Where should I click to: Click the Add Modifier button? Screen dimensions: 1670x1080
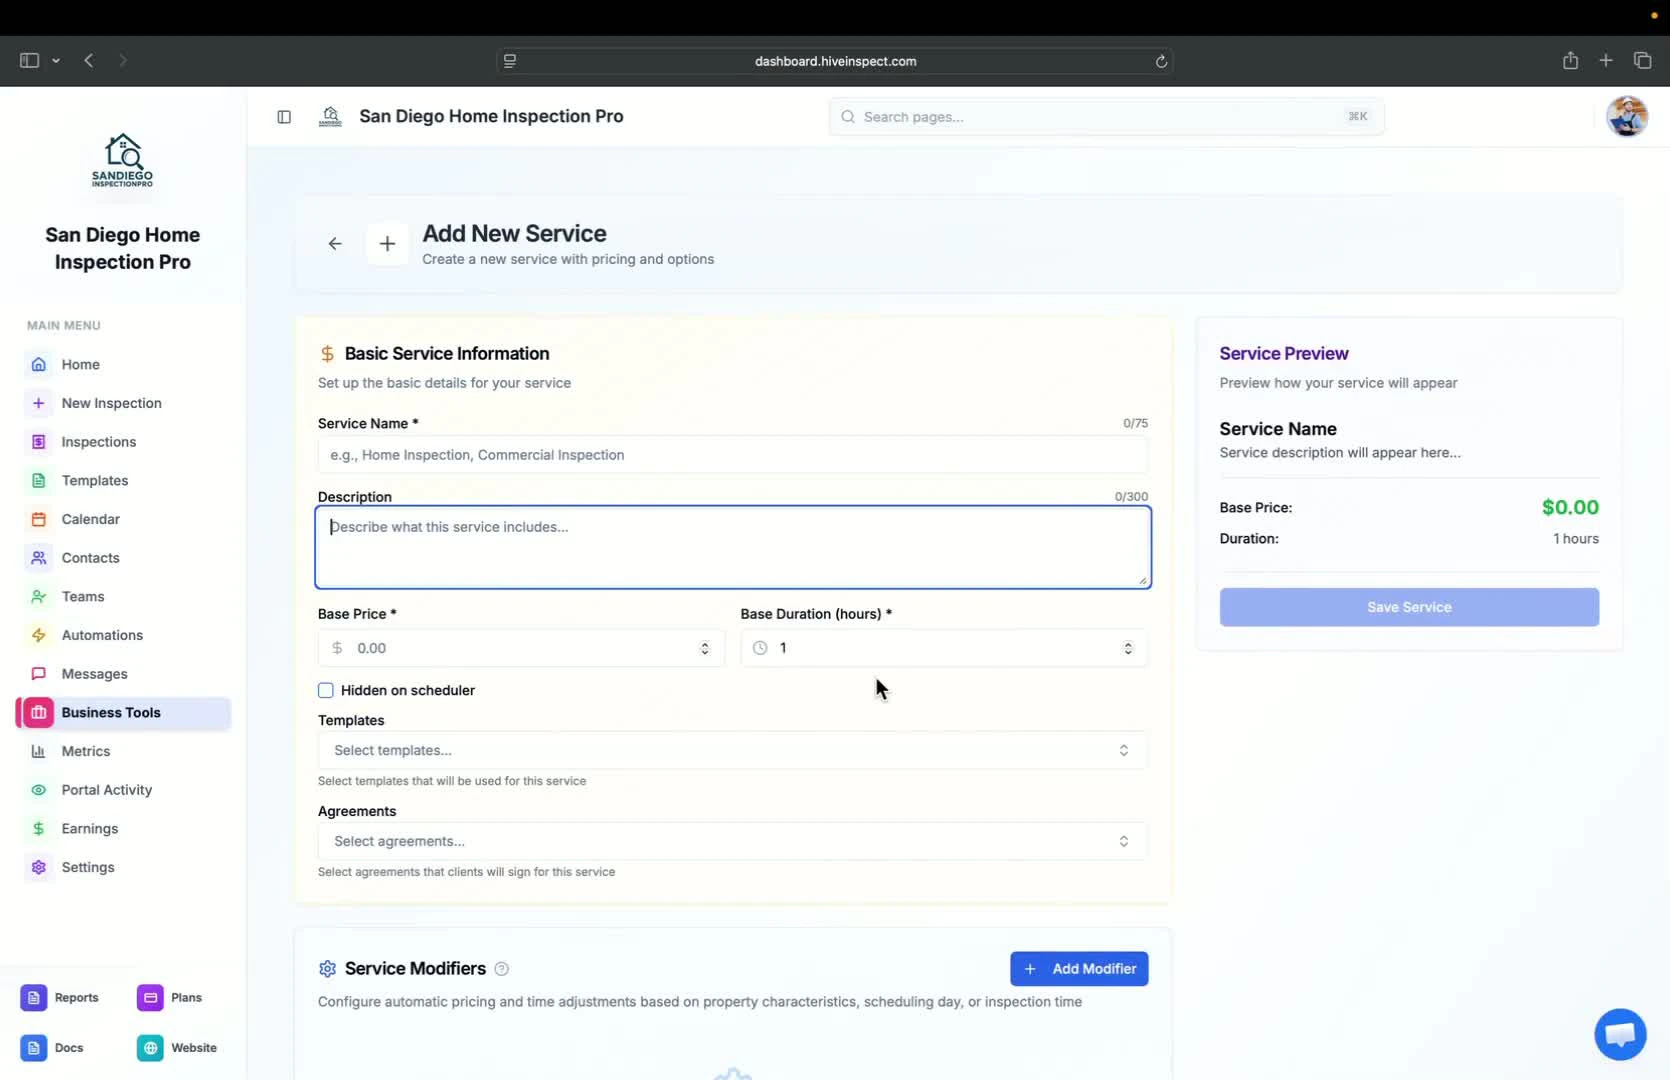1078,968
